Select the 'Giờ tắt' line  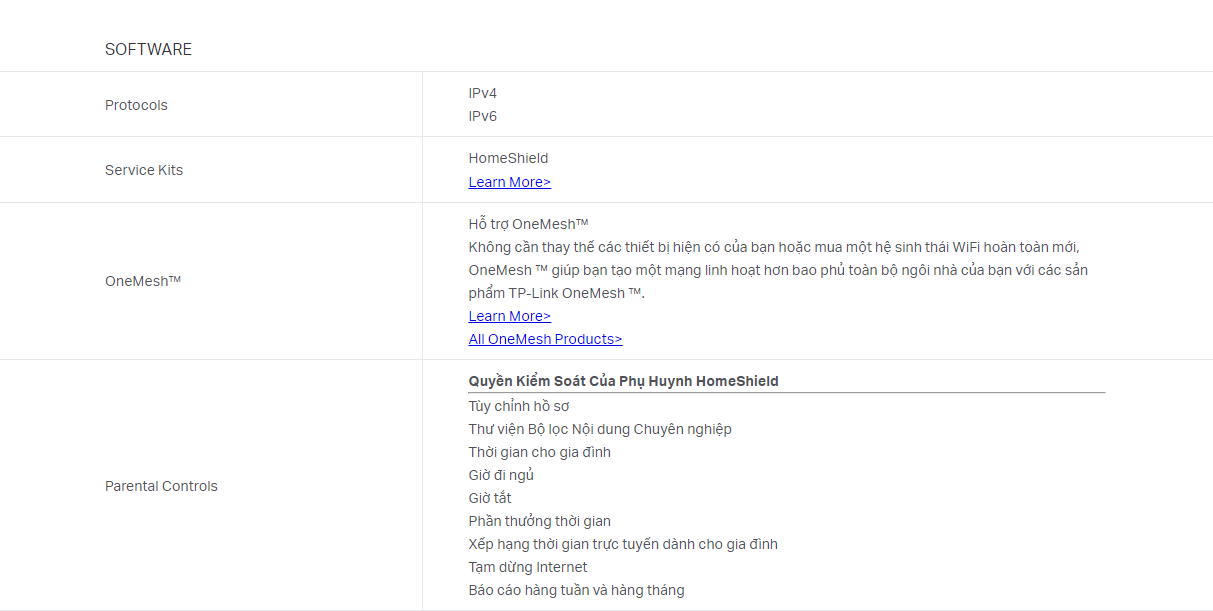tap(490, 498)
